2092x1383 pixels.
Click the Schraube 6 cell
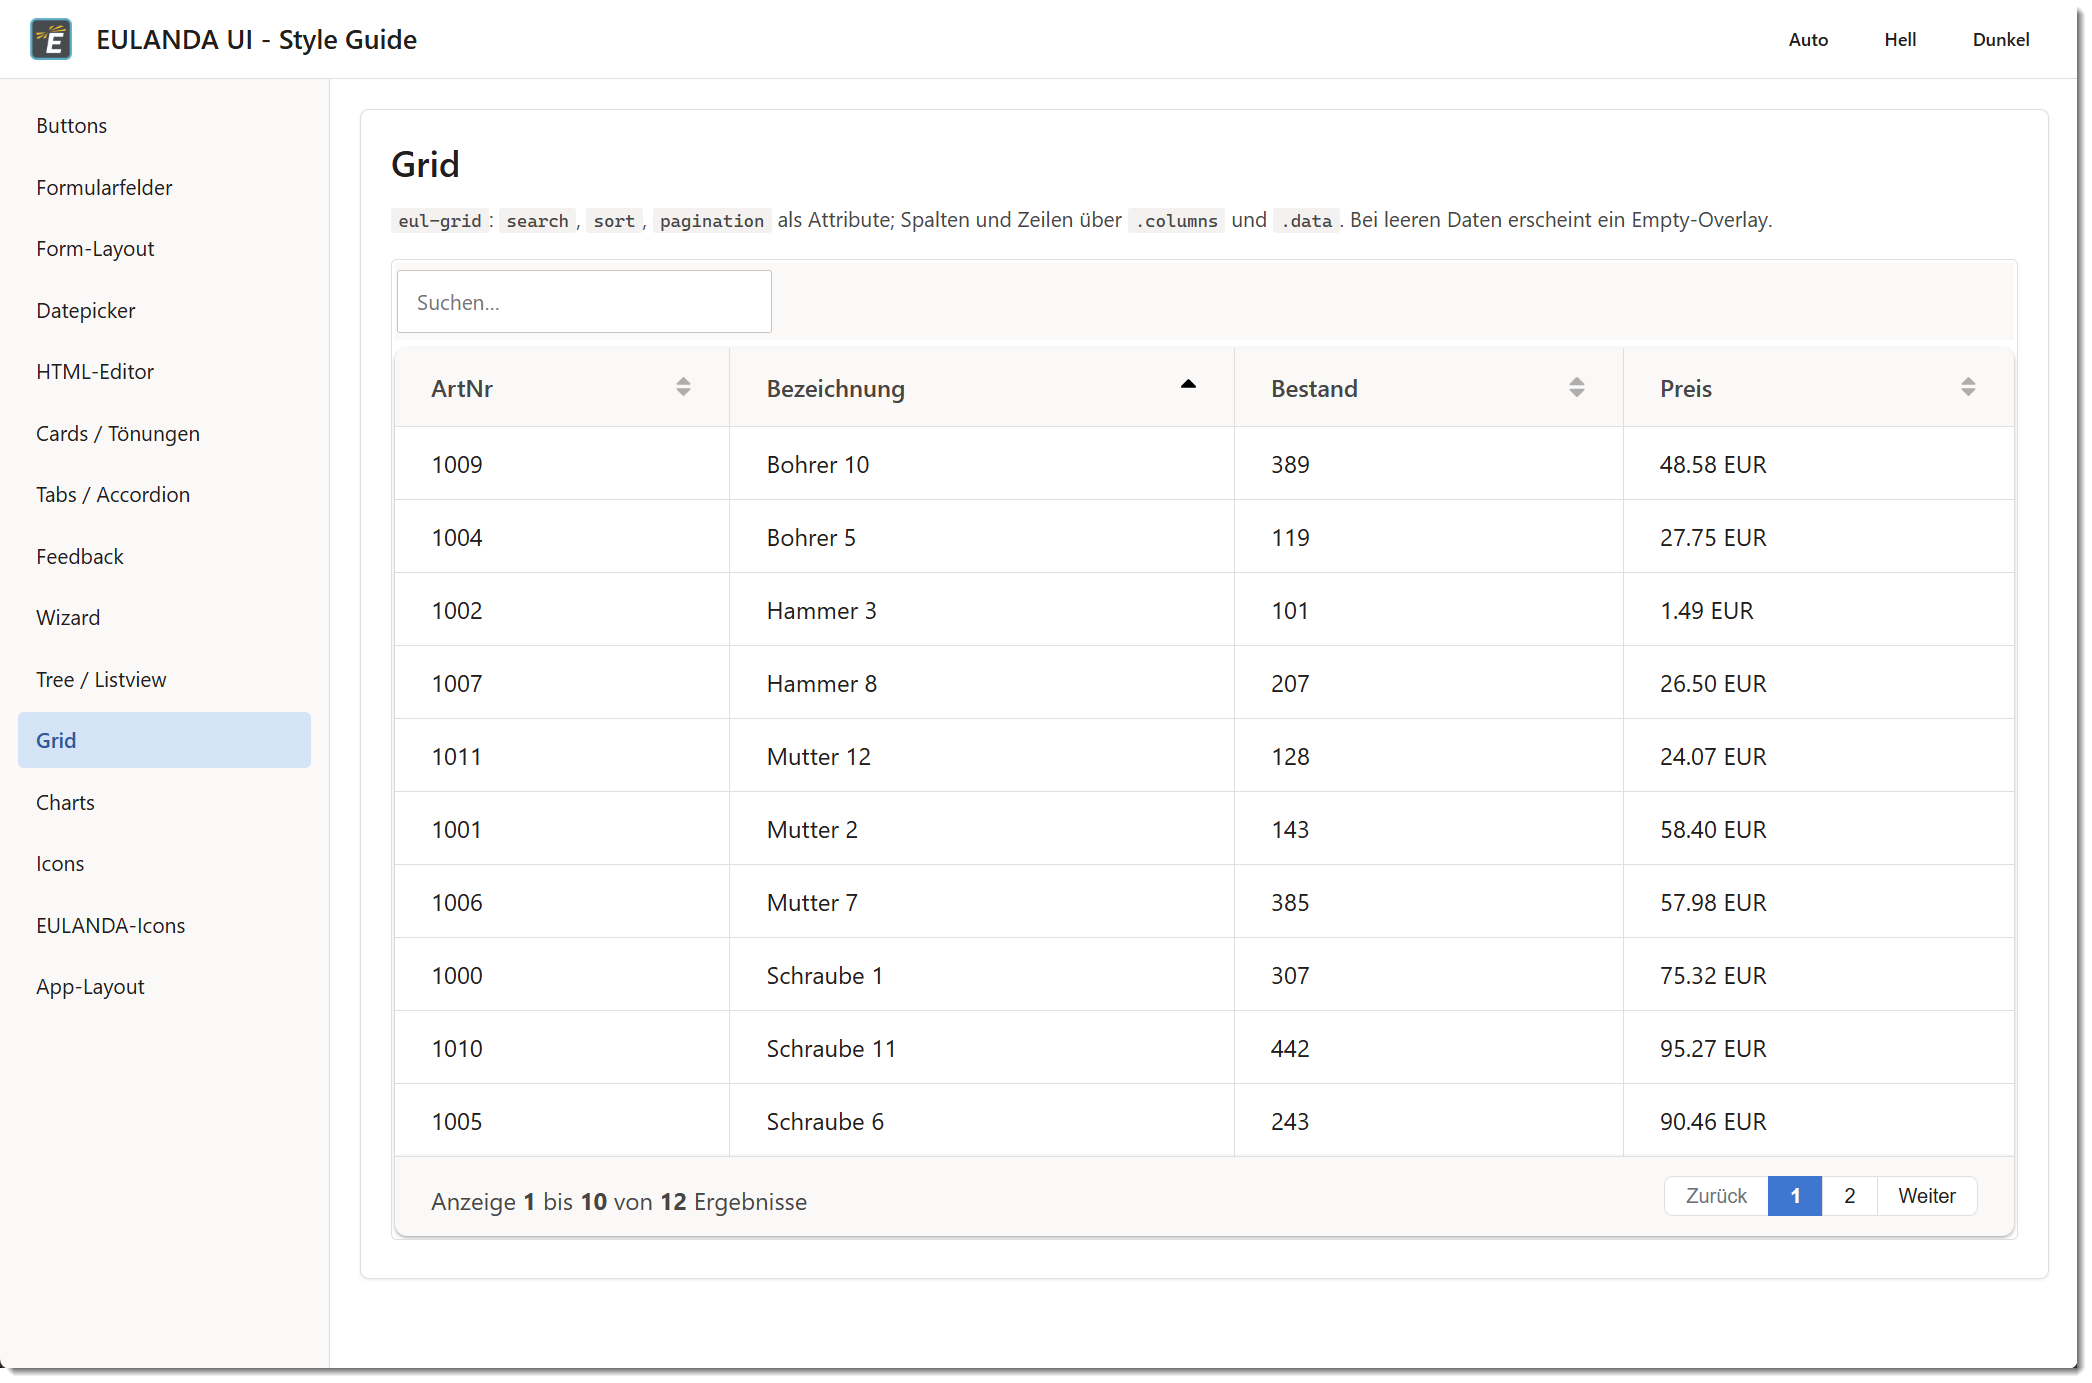(982, 1121)
